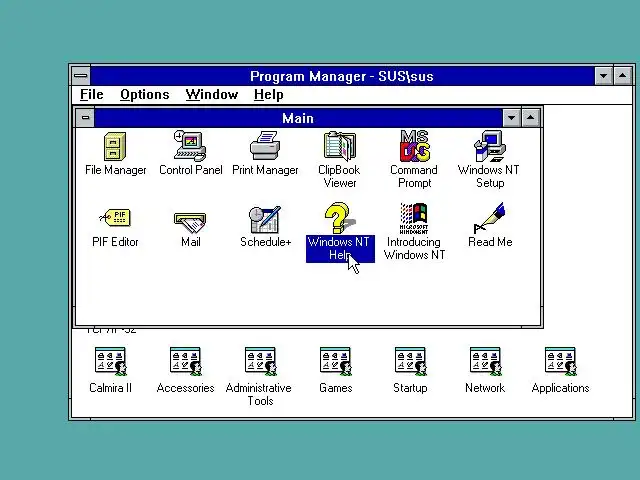Image resolution: width=640 pixels, height=480 pixels.
Task: Select Introducing Windows NT icon
Action: (x=414, y=218)
